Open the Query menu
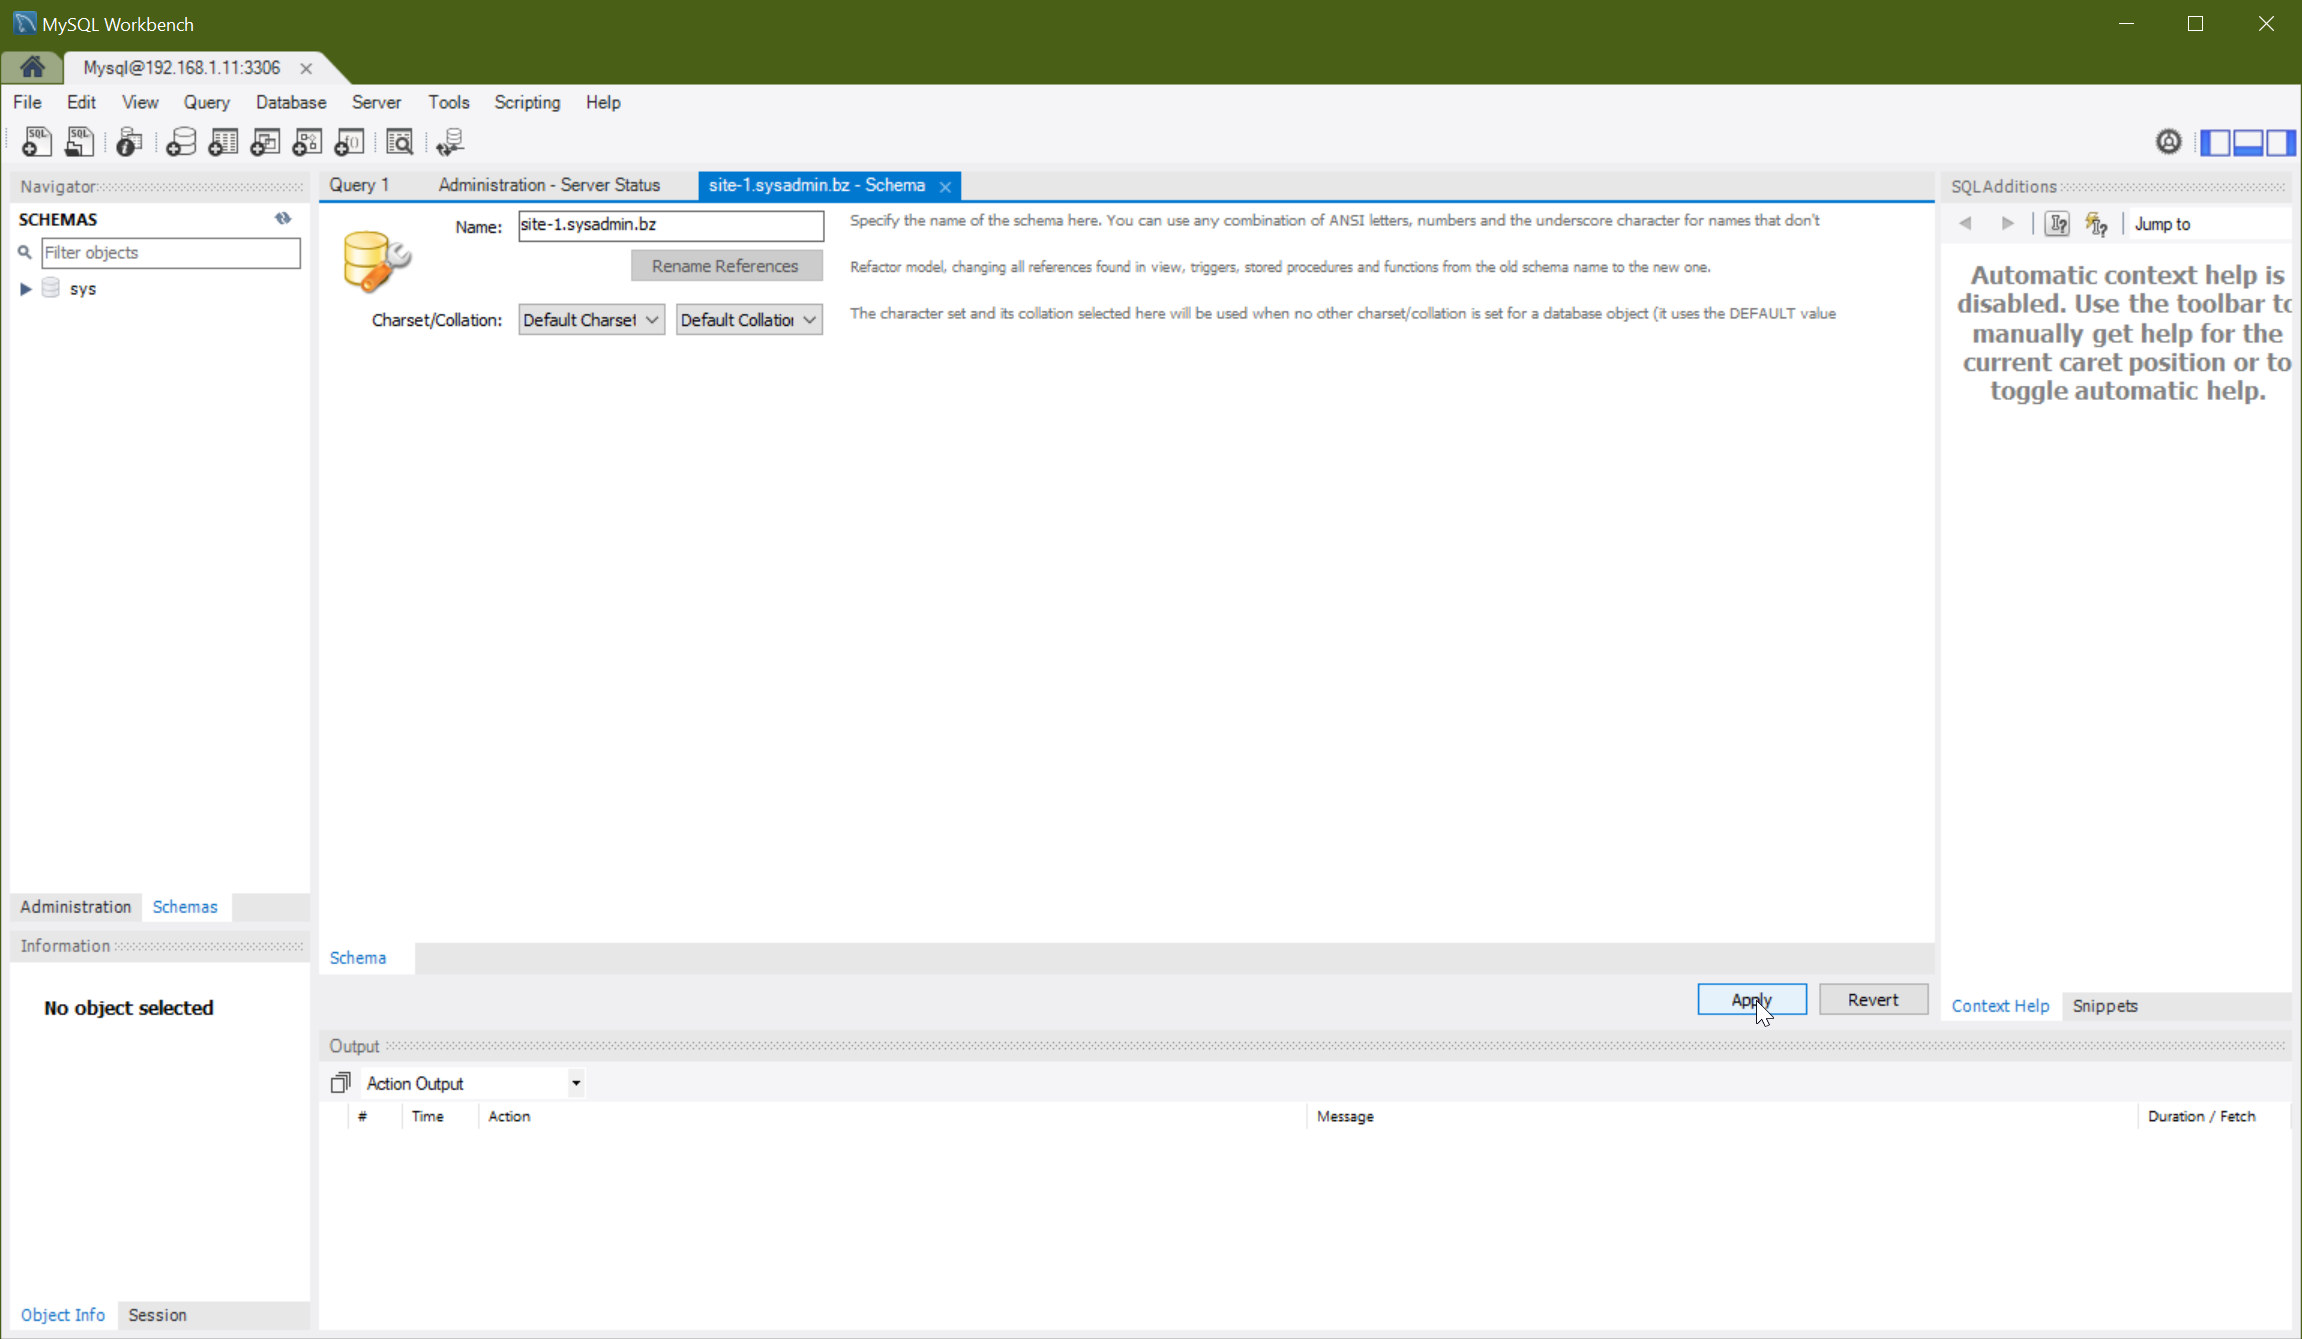The width and height of the screenshot is (2302, 1339). point(204,100)
